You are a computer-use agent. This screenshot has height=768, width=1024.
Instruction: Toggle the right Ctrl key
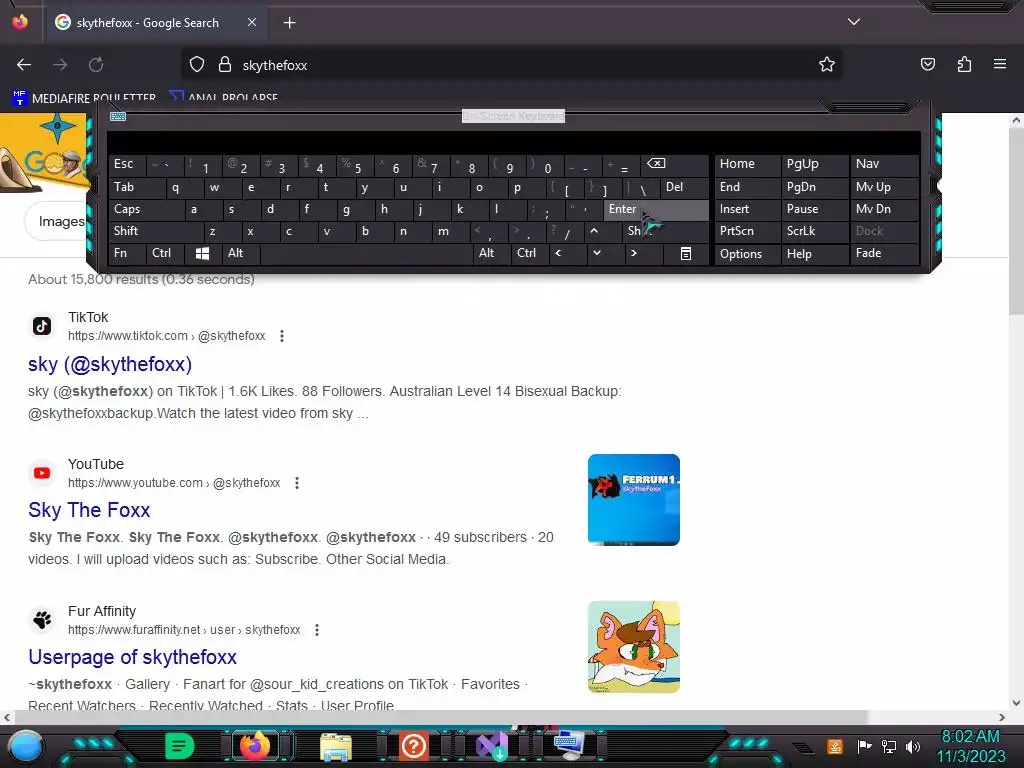click(x=530, y=253)
